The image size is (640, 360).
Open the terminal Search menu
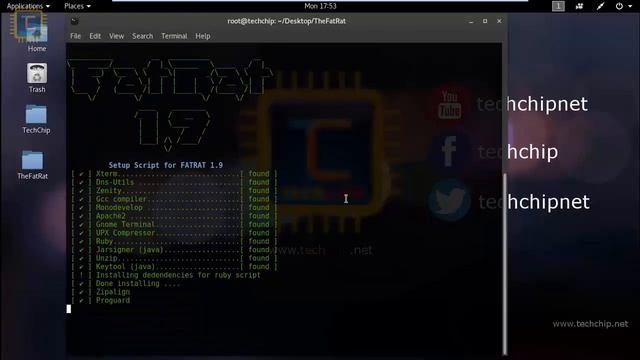coord(142,36)
